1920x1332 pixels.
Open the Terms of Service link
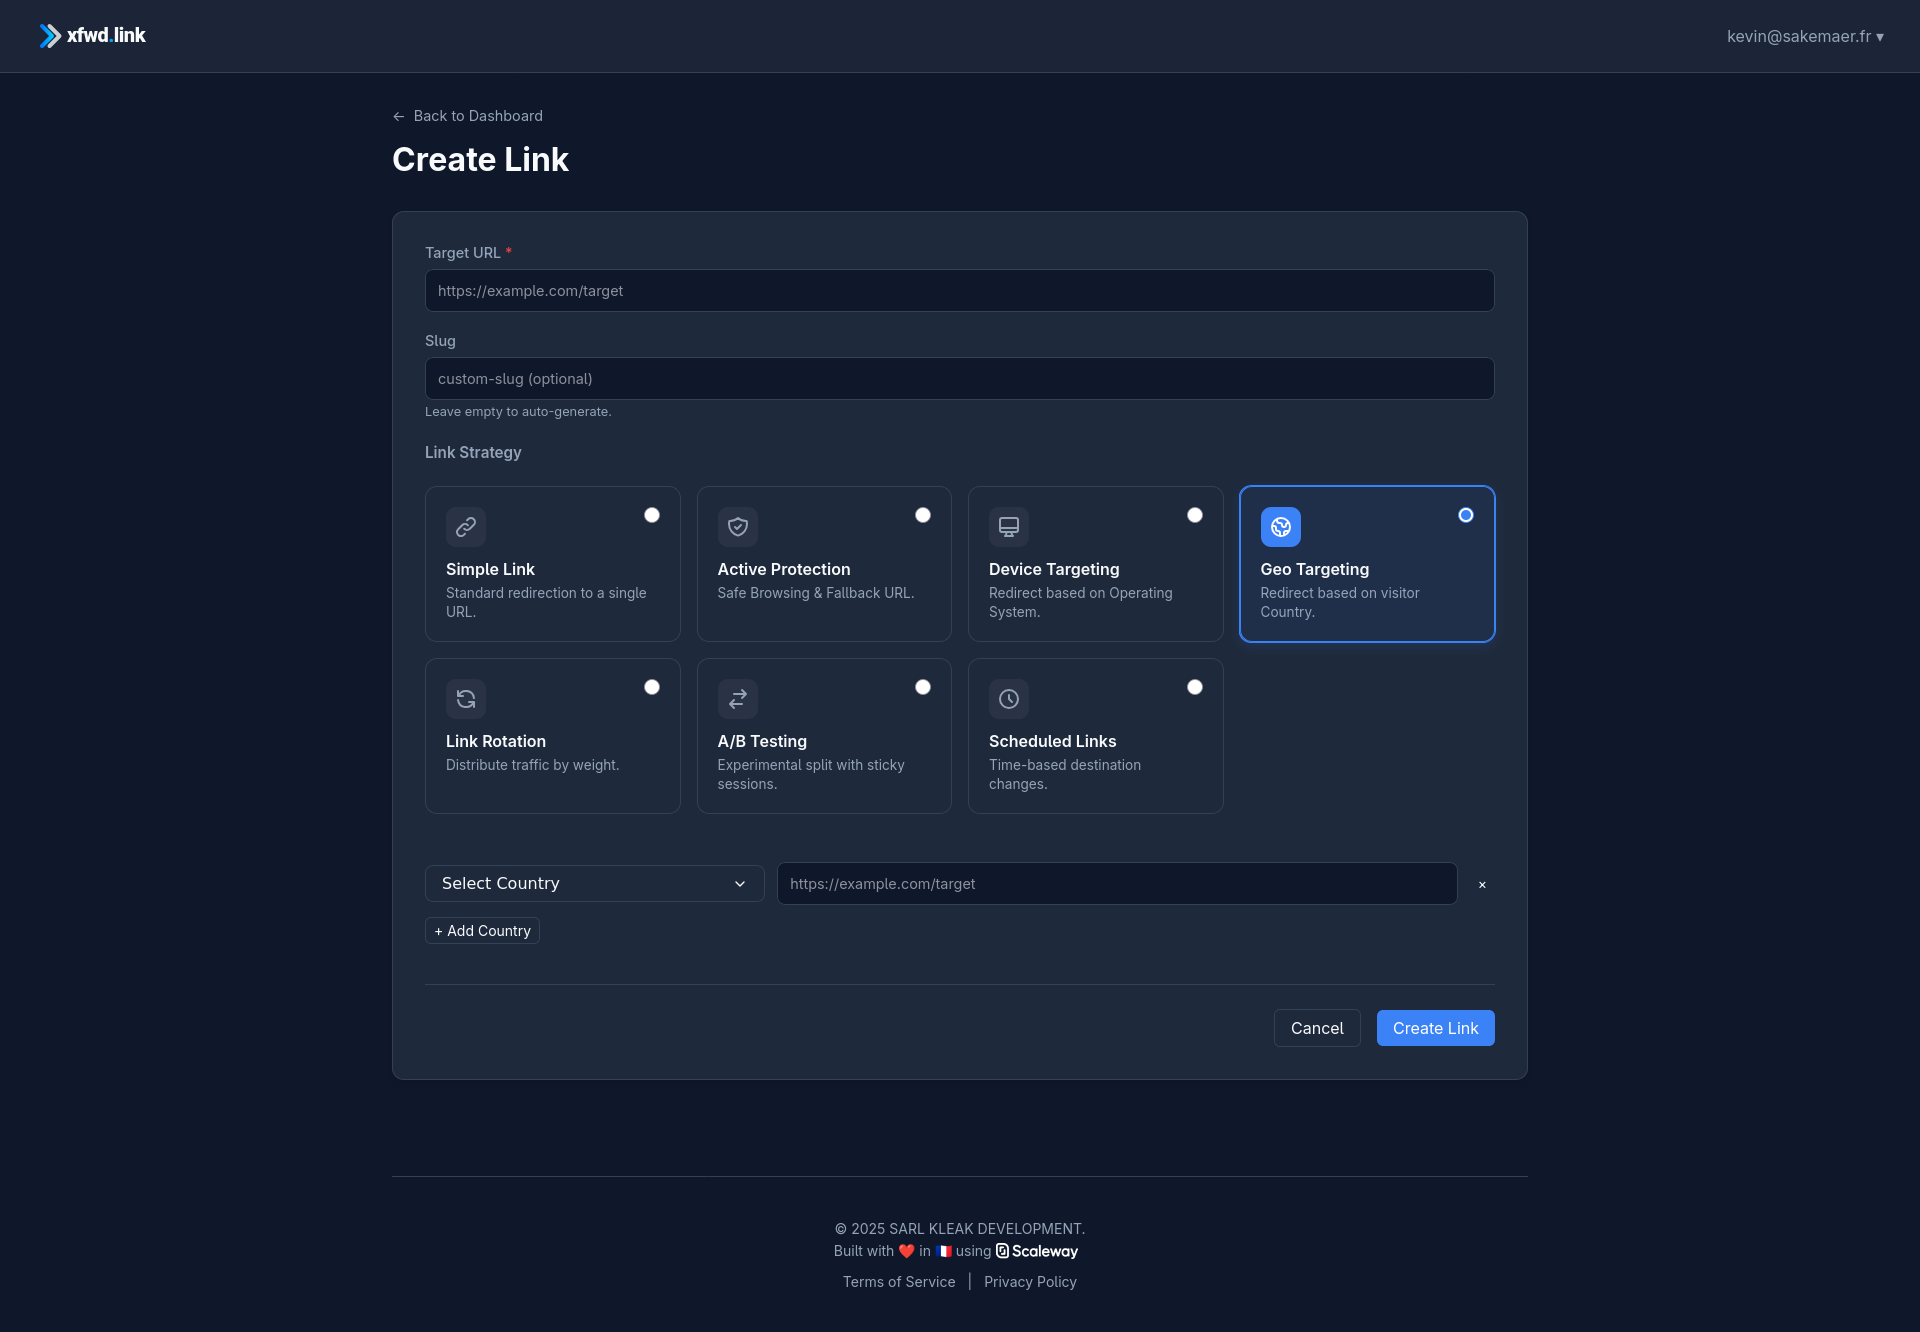898,1282
